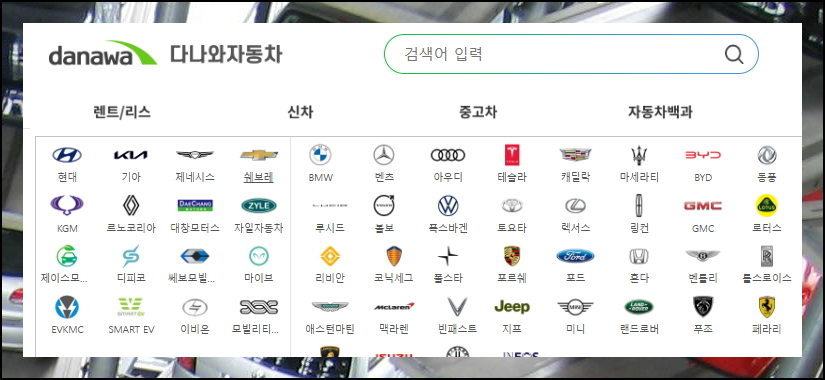Select the Rivian (리비안) logo
Image resolution: width=825 pixels, height=380 pixels.
tap(330, 256)
